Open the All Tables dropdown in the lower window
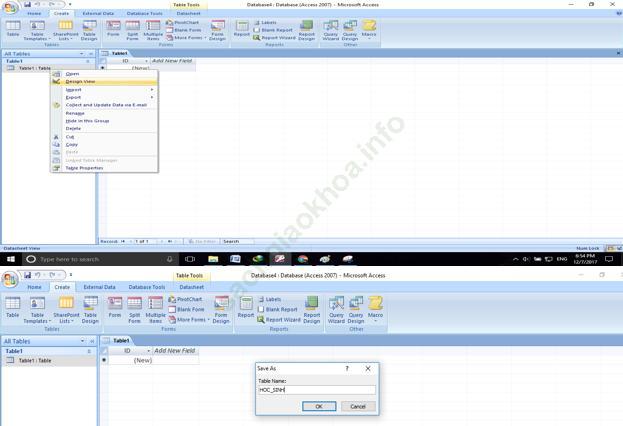Screen dimensions: 623x426 [x=83, y=341]
